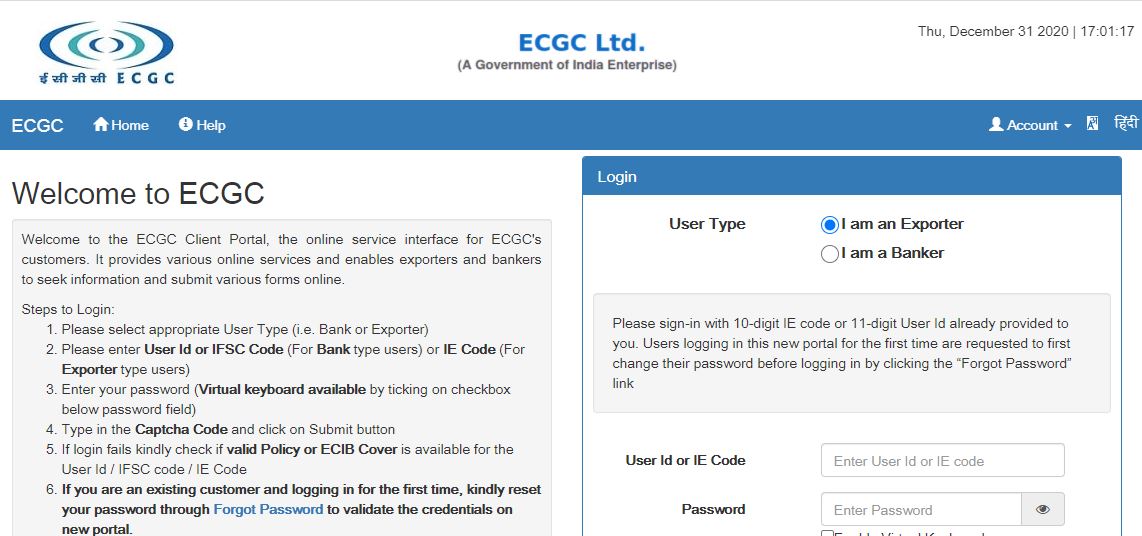Select the "I am an Exporter" option
The image size is (1142, 536).
(x=829, y=225)
